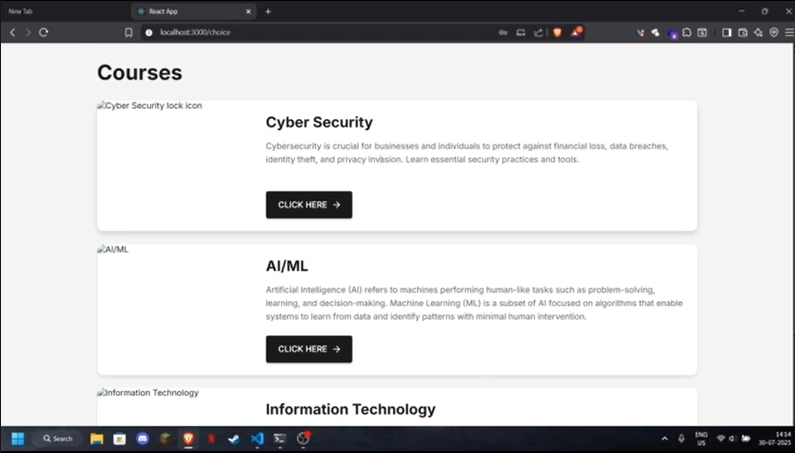The height and width of the screenshot is (453, 795).
Task: Reload the page with the refresh icon
Action: point(44,32)
